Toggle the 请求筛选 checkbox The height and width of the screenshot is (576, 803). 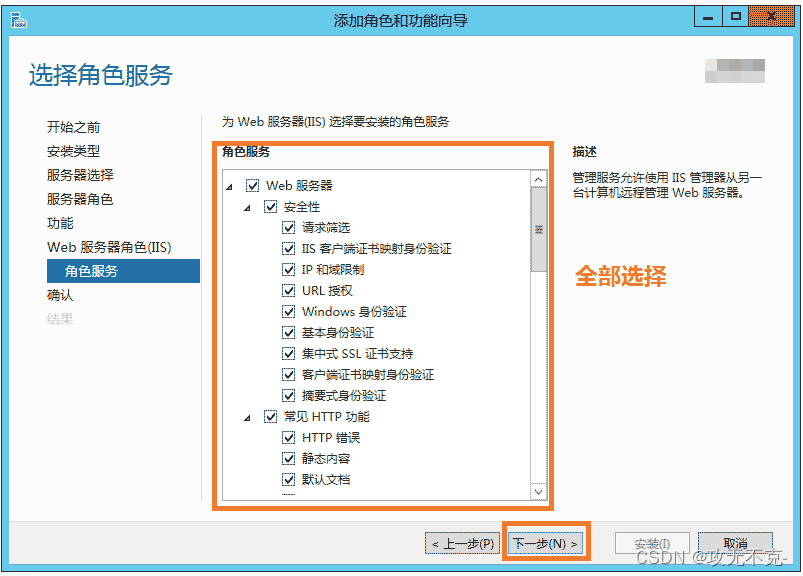click(x=289, y=227)
